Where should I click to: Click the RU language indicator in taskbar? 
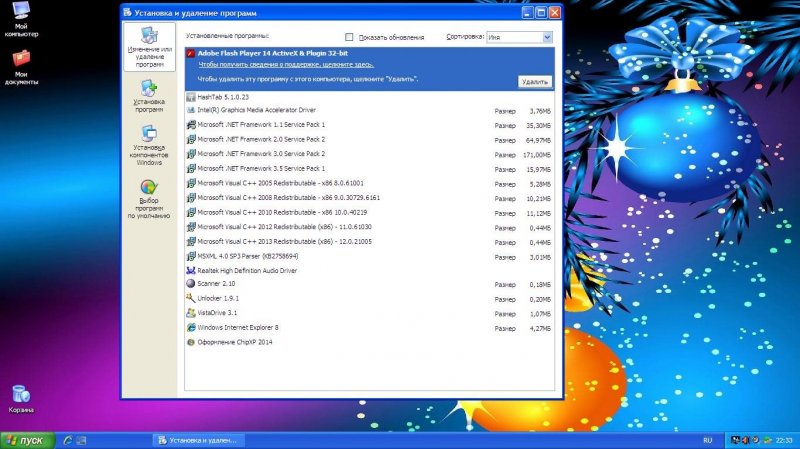(x=707, y=440)
